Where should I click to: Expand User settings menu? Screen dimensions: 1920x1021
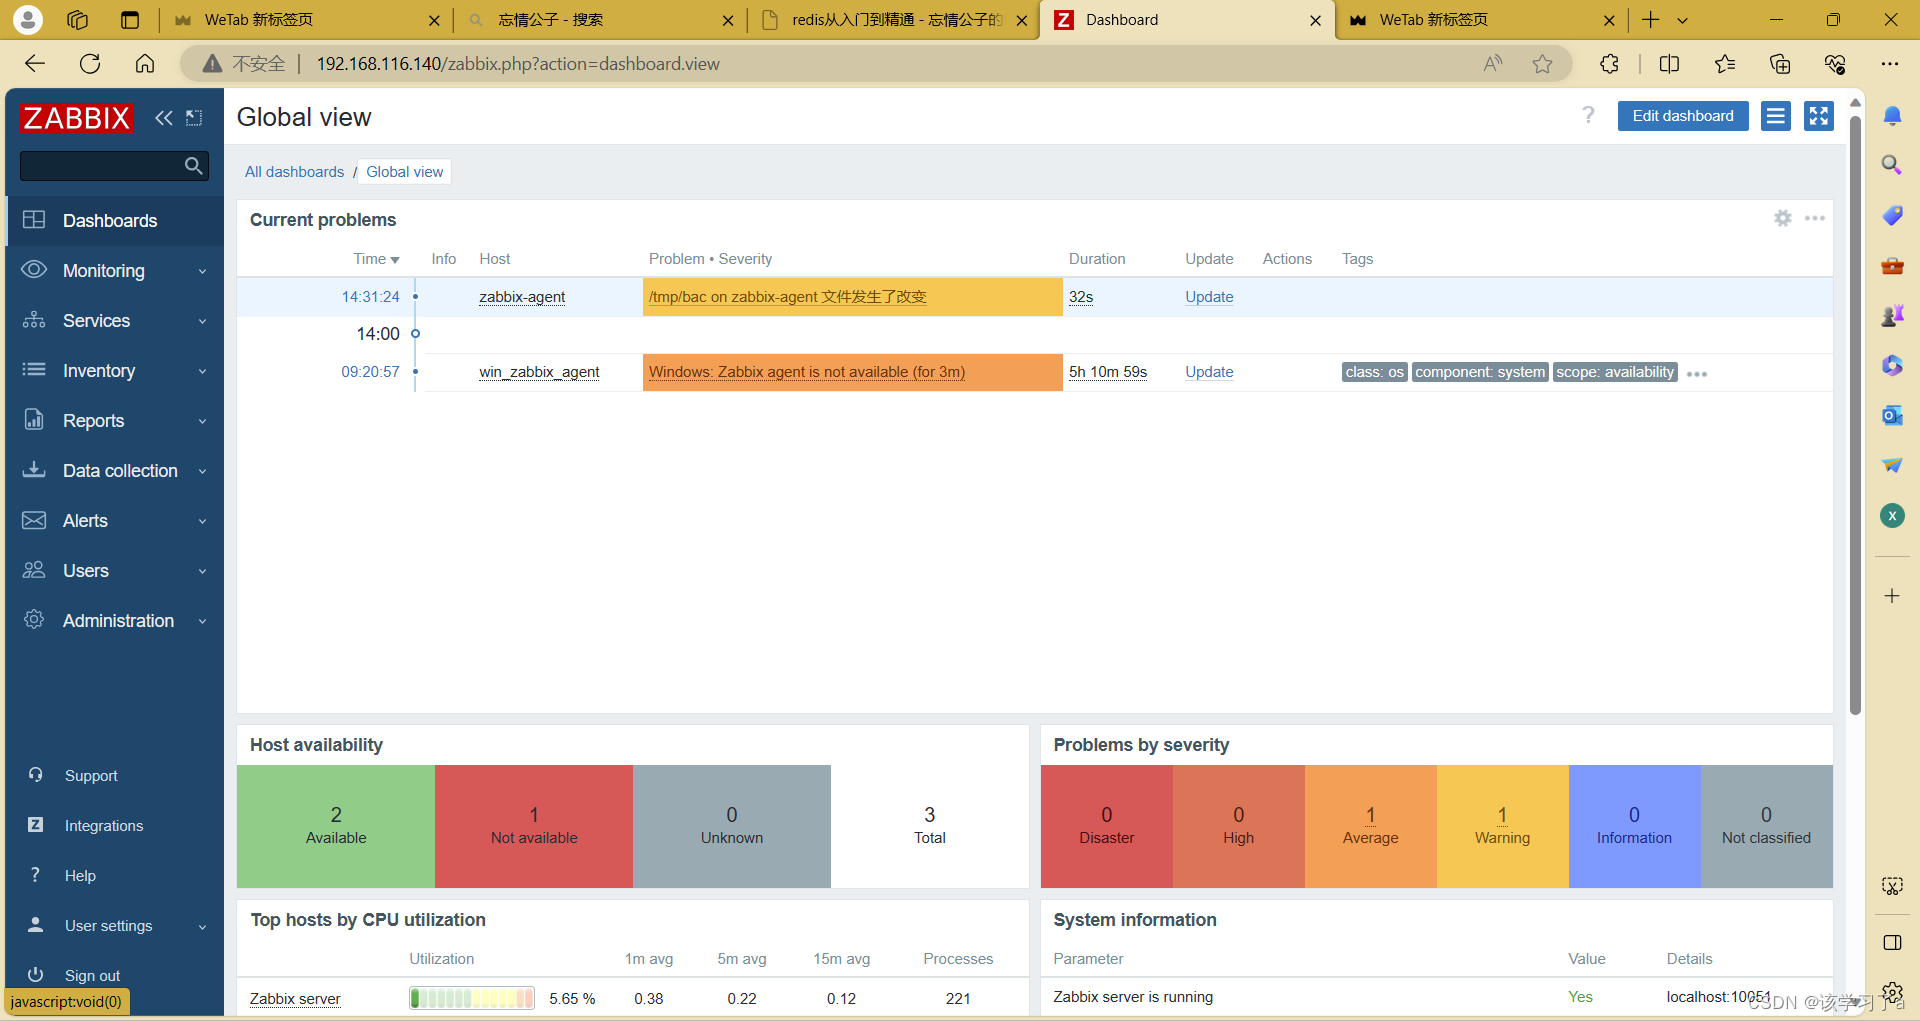click(114, 926)
